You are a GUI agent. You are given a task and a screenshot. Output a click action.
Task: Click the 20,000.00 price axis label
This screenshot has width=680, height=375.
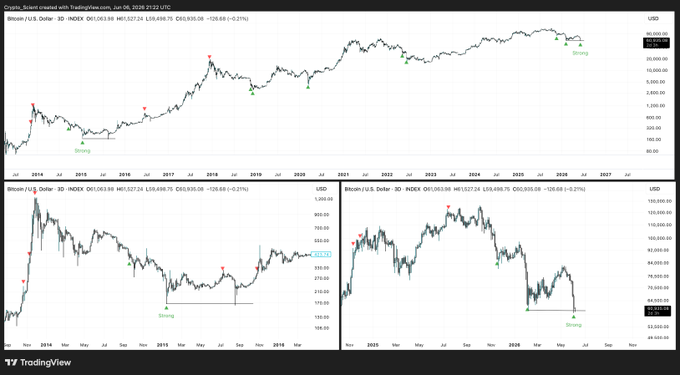coord(657,59)
